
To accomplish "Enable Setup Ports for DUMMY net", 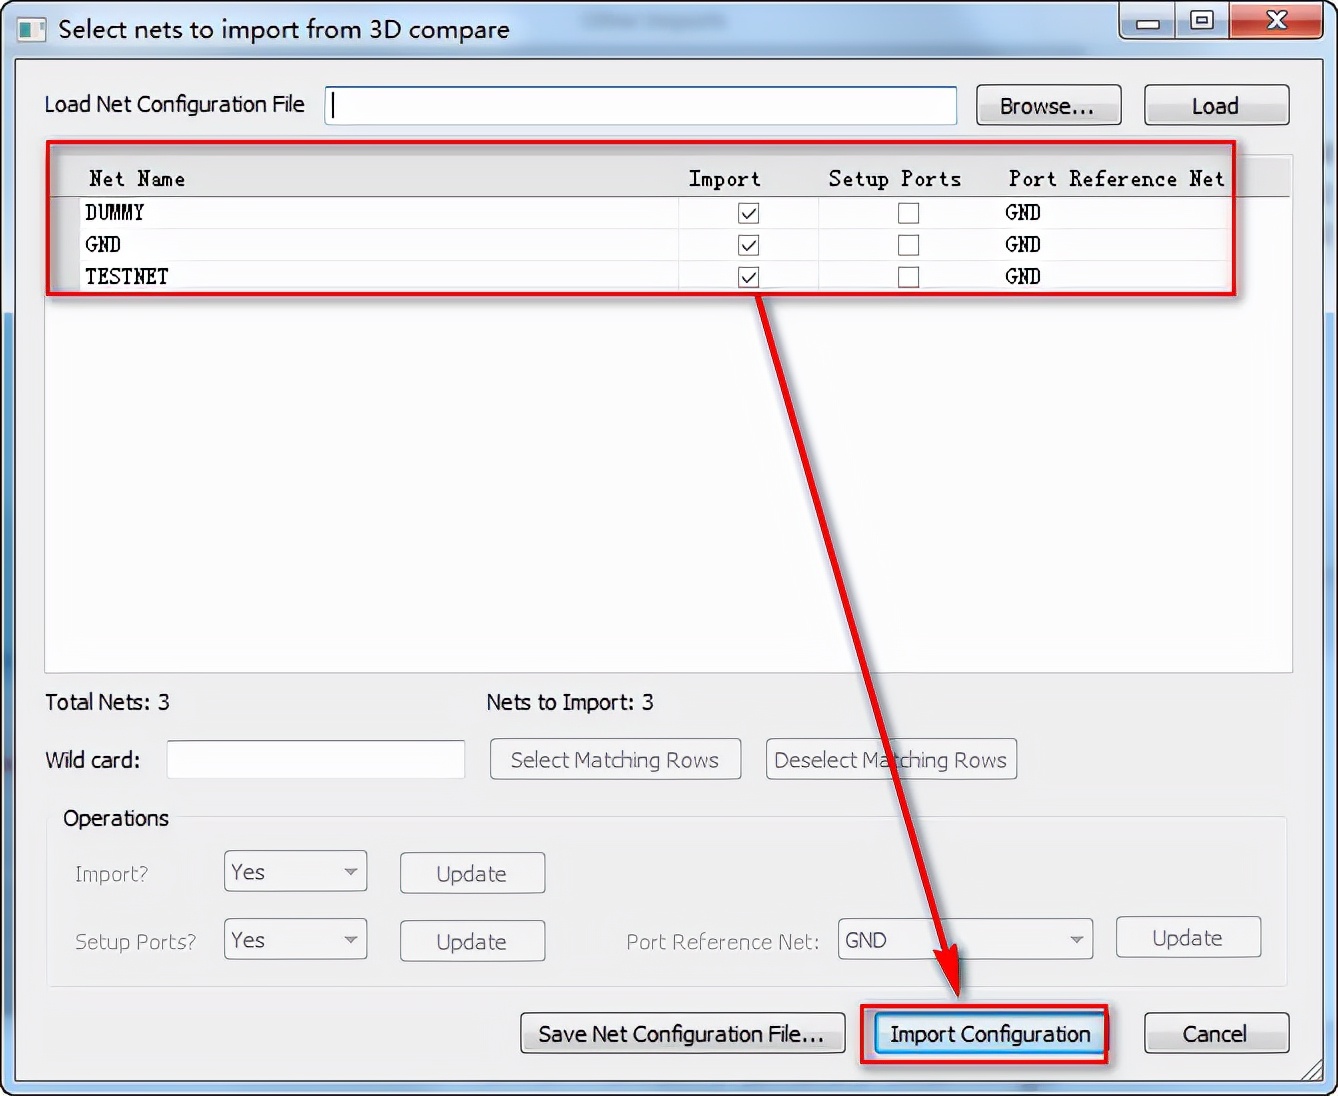I will coord(908,213).
